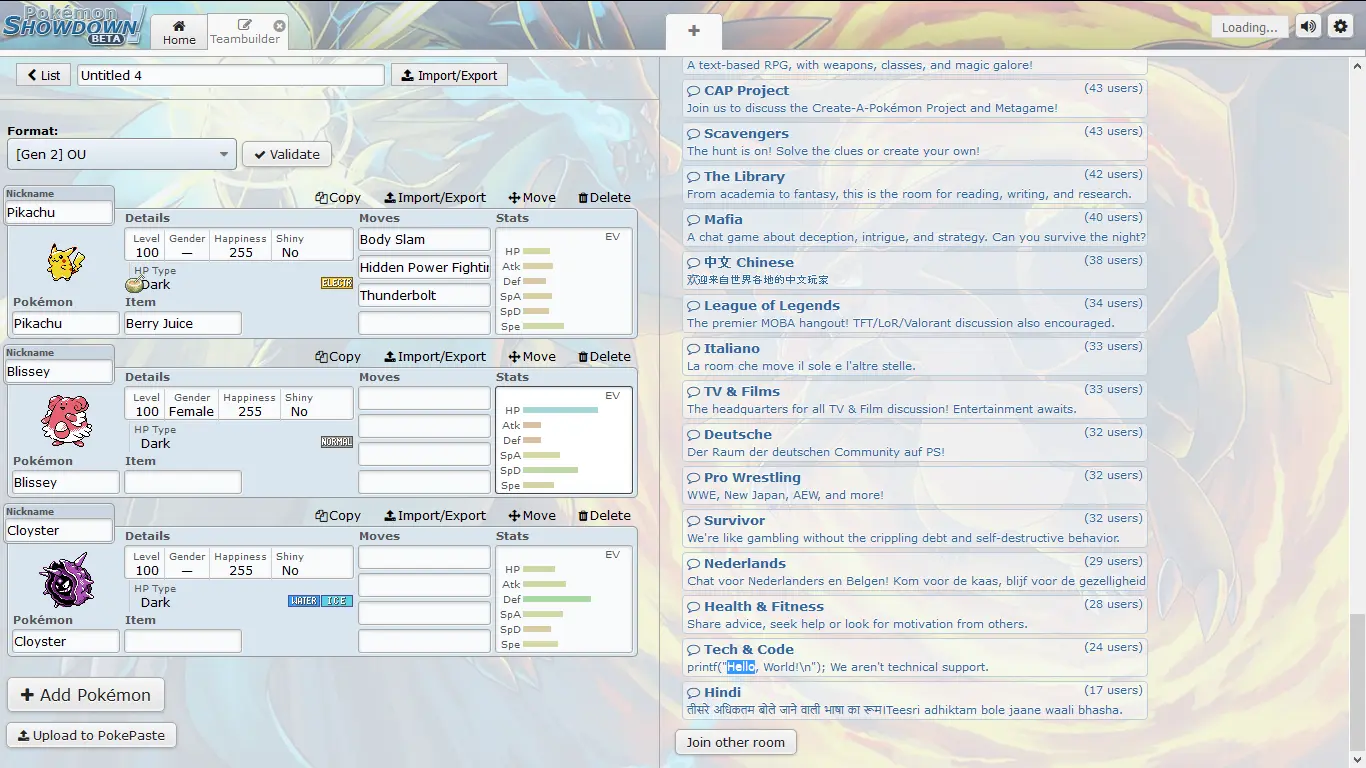Click Blissey's first empty move slot
Screen dimensions: 1366x768
[x=424, y=399]
